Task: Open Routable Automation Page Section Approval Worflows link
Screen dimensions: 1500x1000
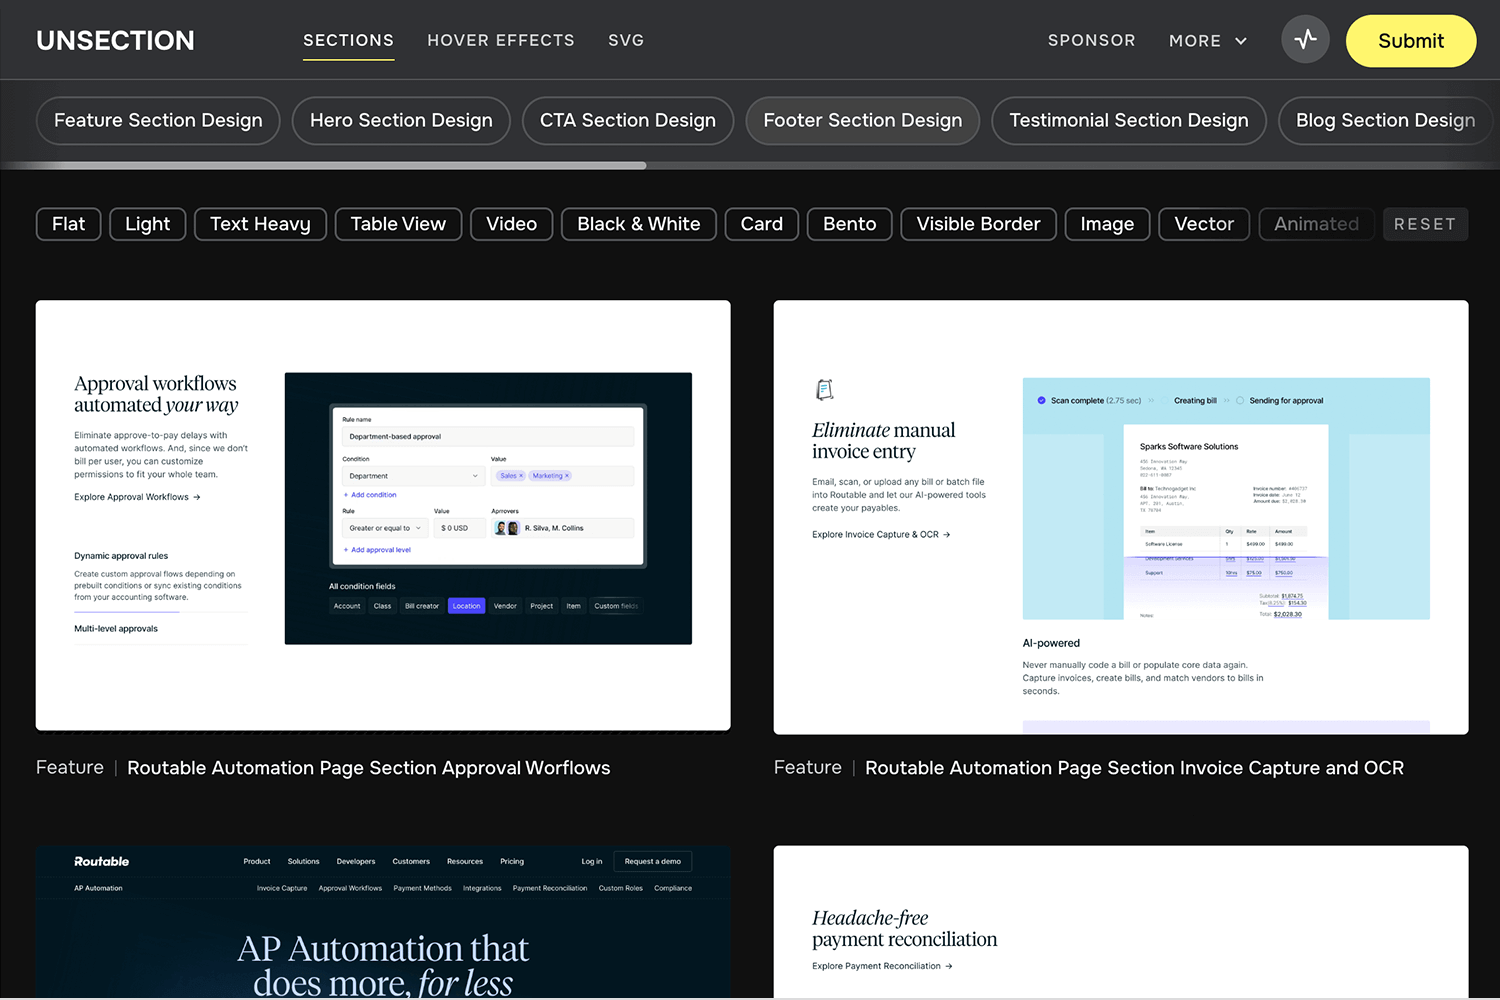Action: (x=368, y=768)
